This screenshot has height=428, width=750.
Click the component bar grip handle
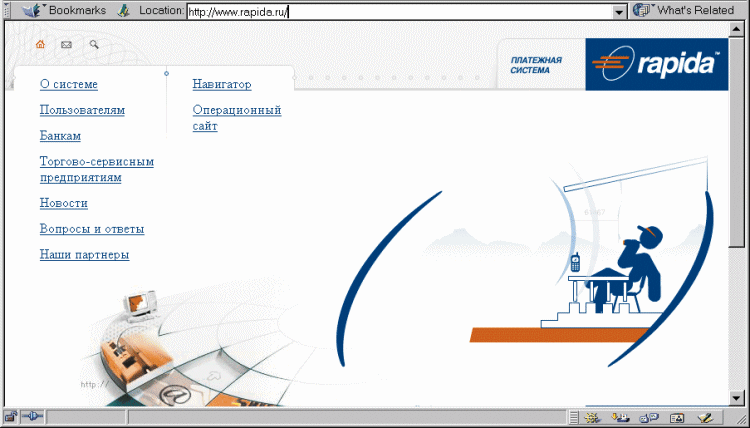(x=574, y=418)
